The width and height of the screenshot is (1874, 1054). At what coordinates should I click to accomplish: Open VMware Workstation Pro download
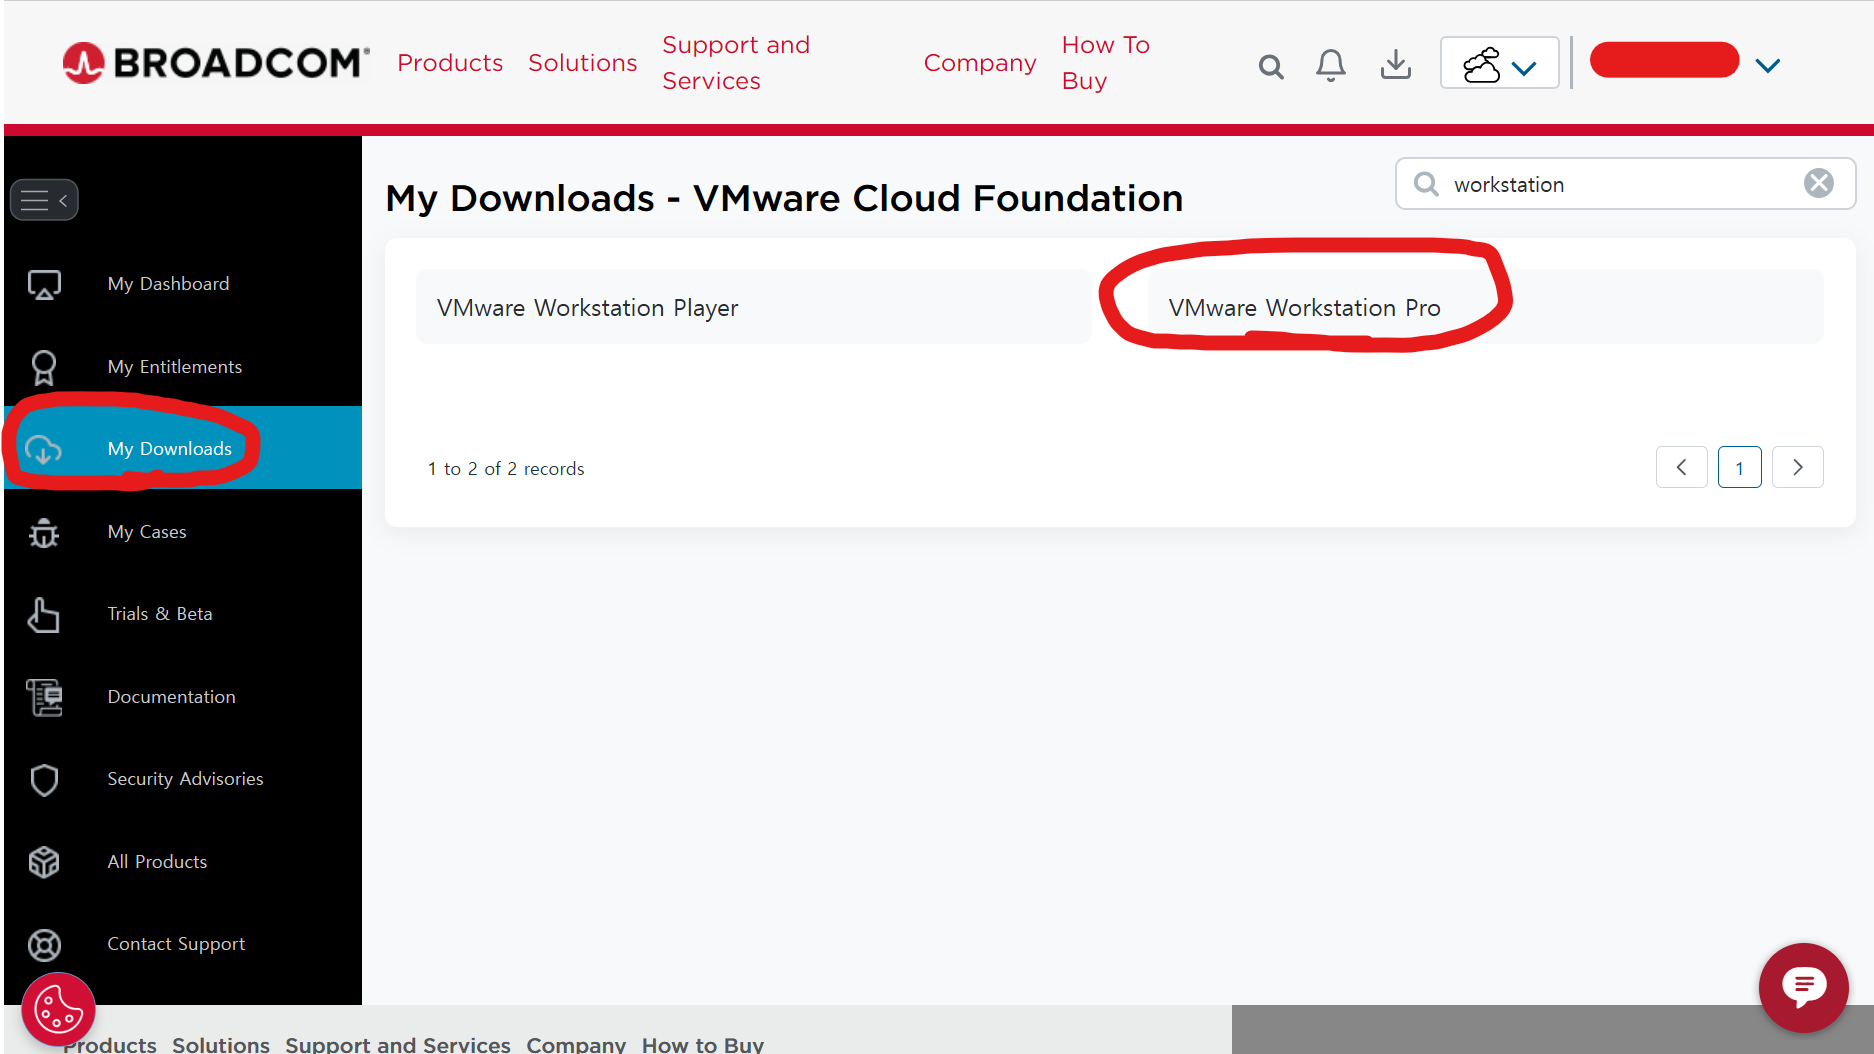(x=1486, y=308)
